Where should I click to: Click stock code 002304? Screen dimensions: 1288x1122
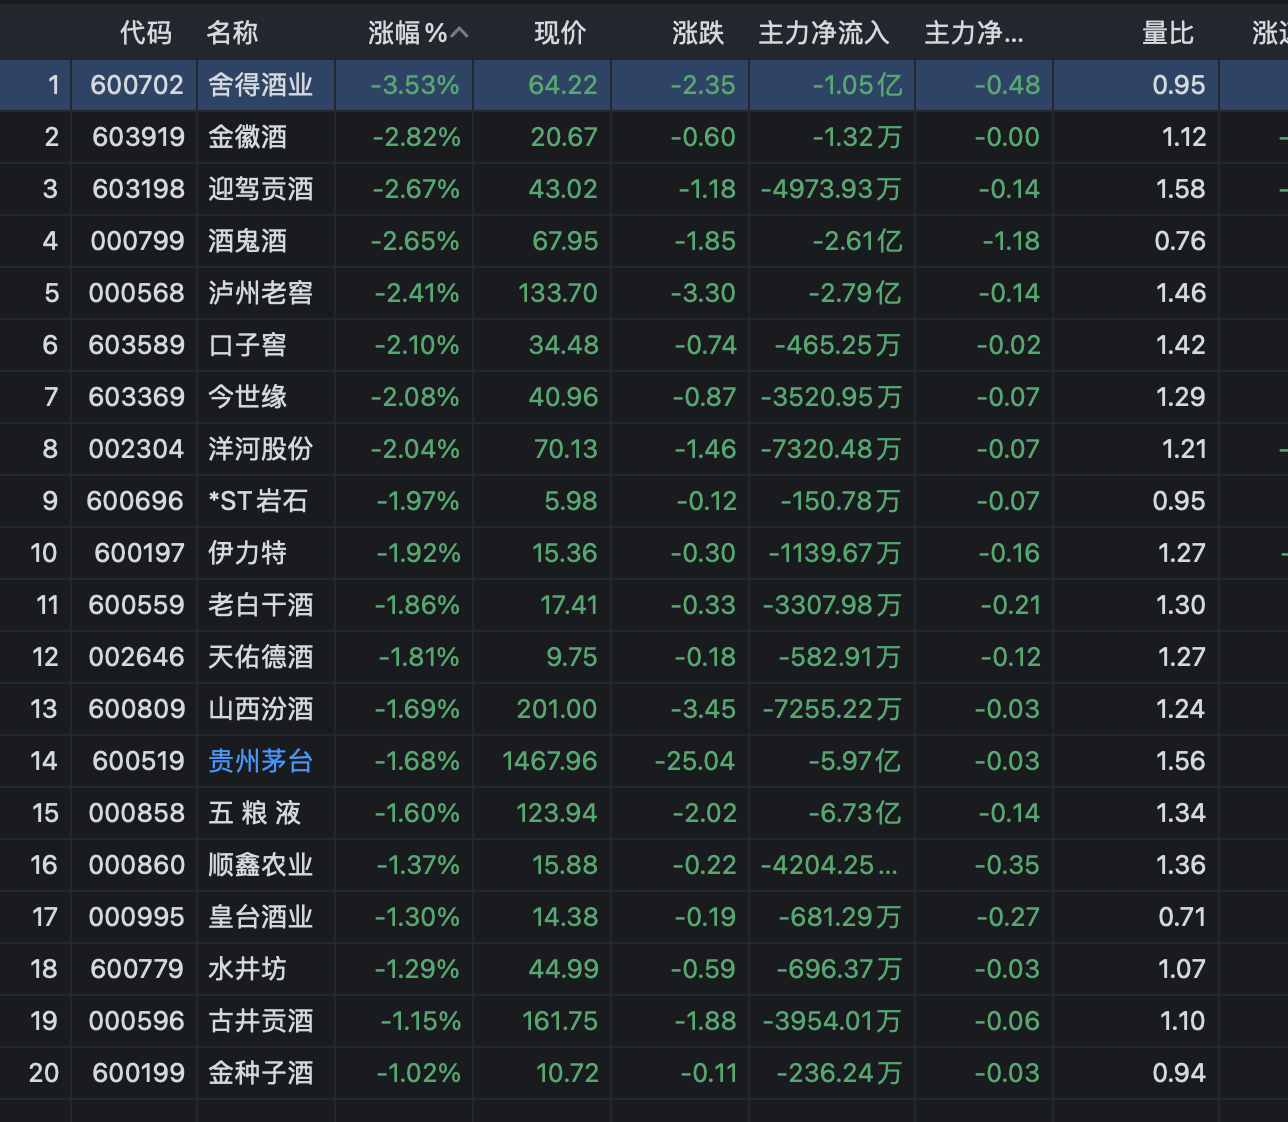pos(137,449)
